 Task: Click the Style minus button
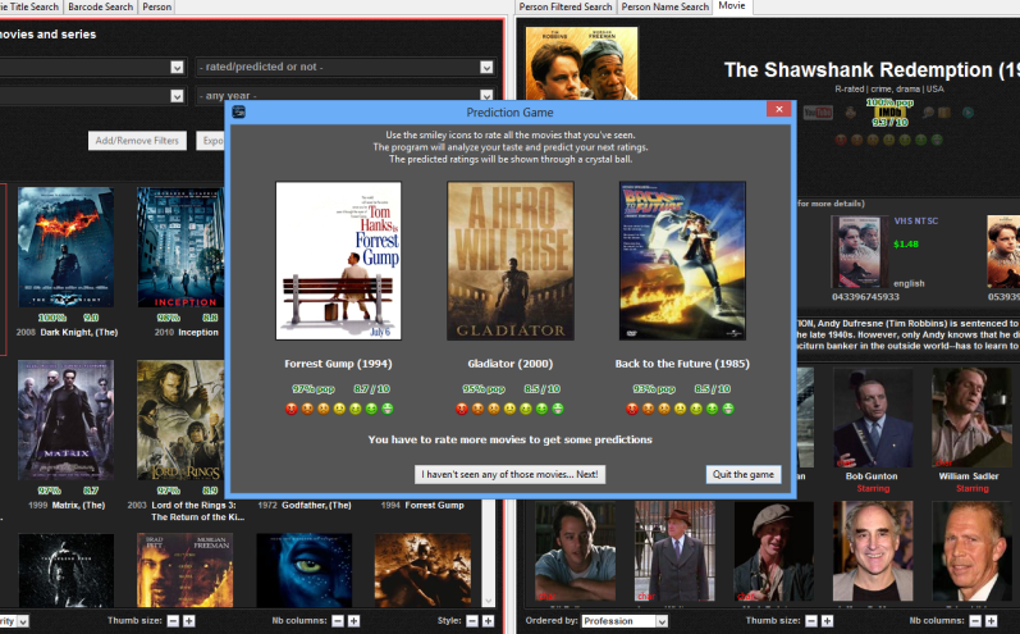click(x=472, y=621)
